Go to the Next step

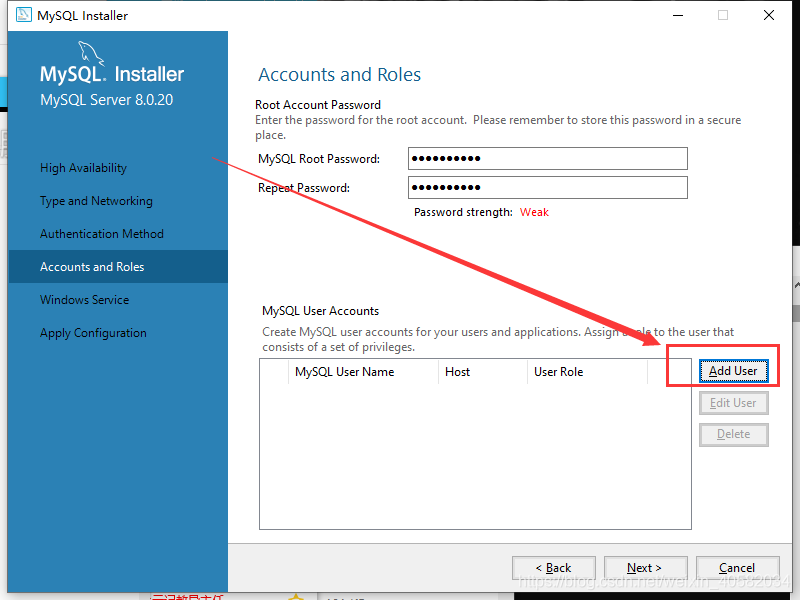tap(645, 568)
